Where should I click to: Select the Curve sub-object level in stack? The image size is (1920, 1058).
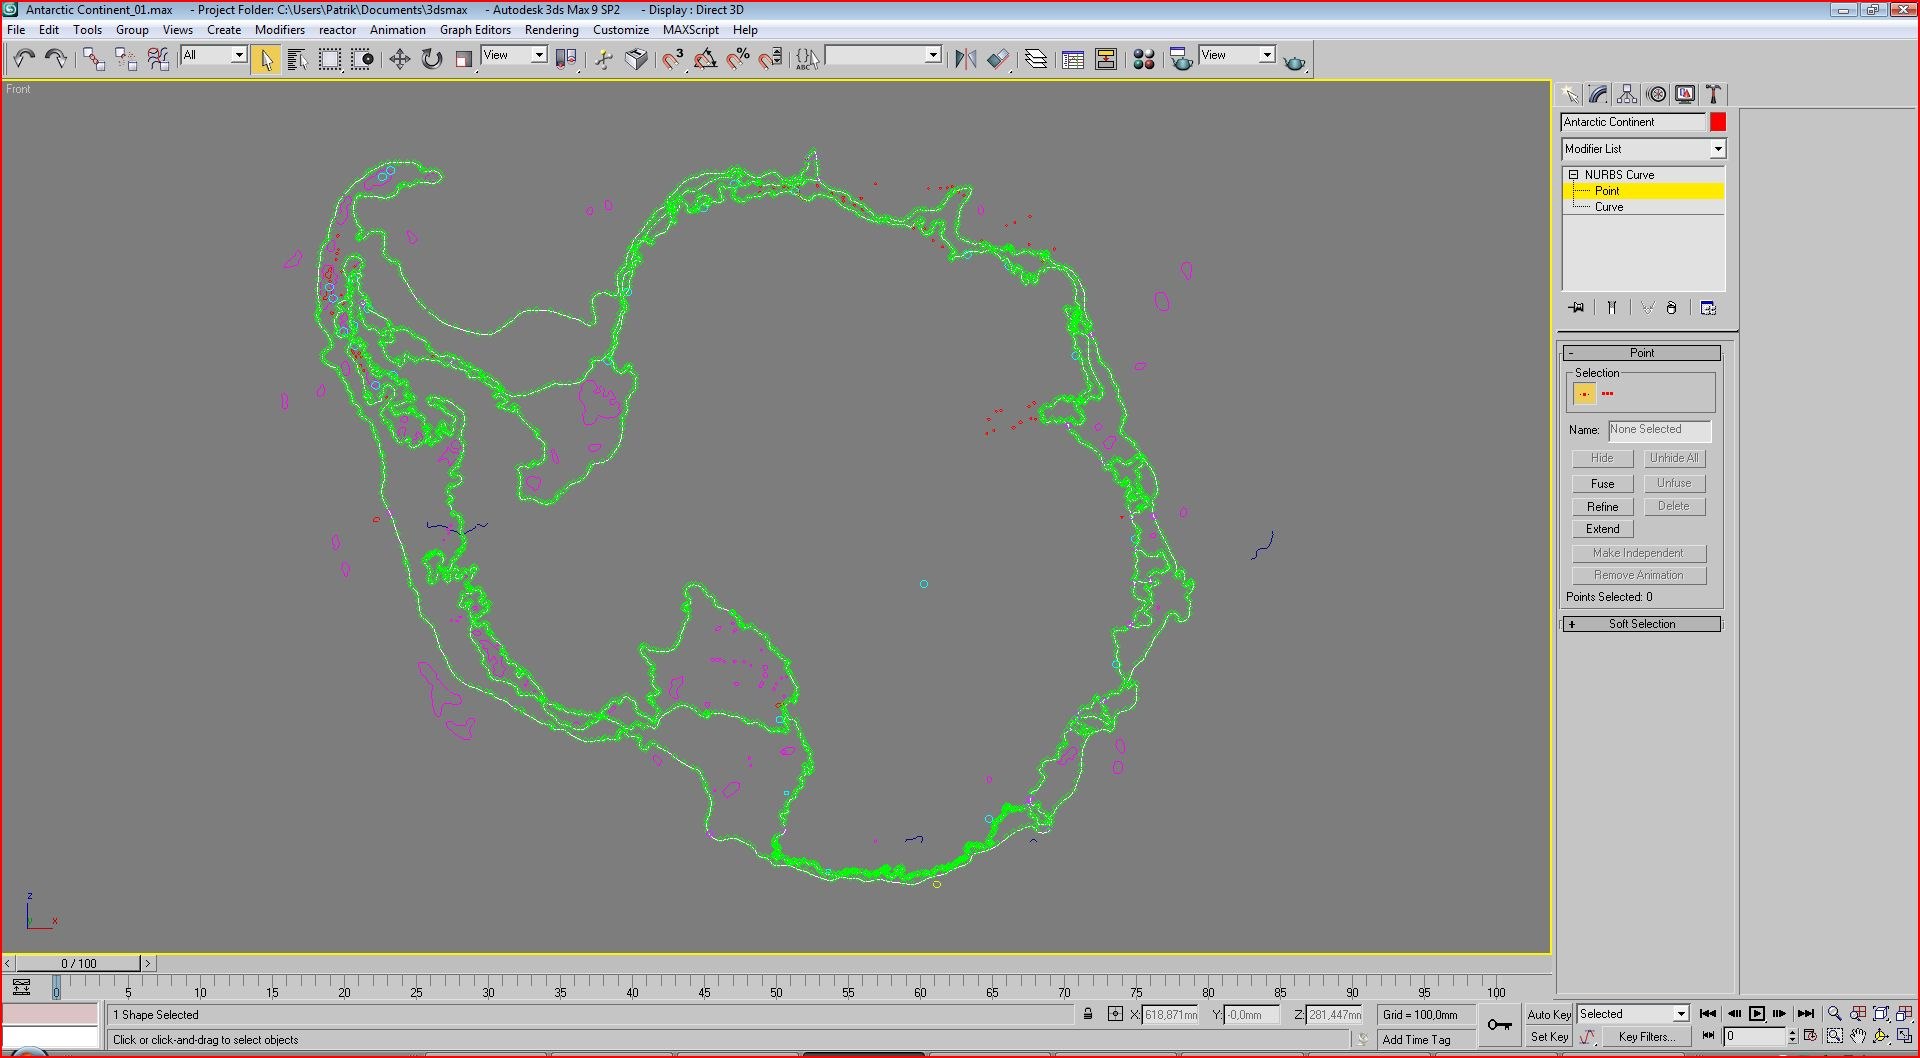(x=1608, y=207)
